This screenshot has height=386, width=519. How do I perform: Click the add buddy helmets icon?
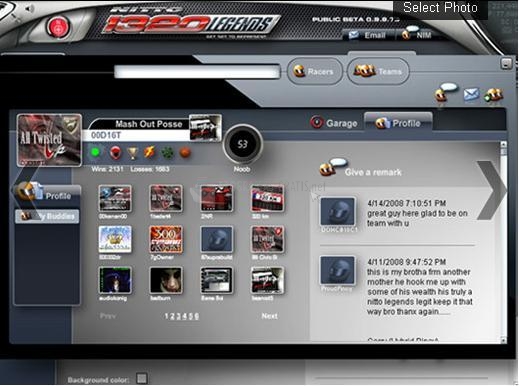point(494,96)
